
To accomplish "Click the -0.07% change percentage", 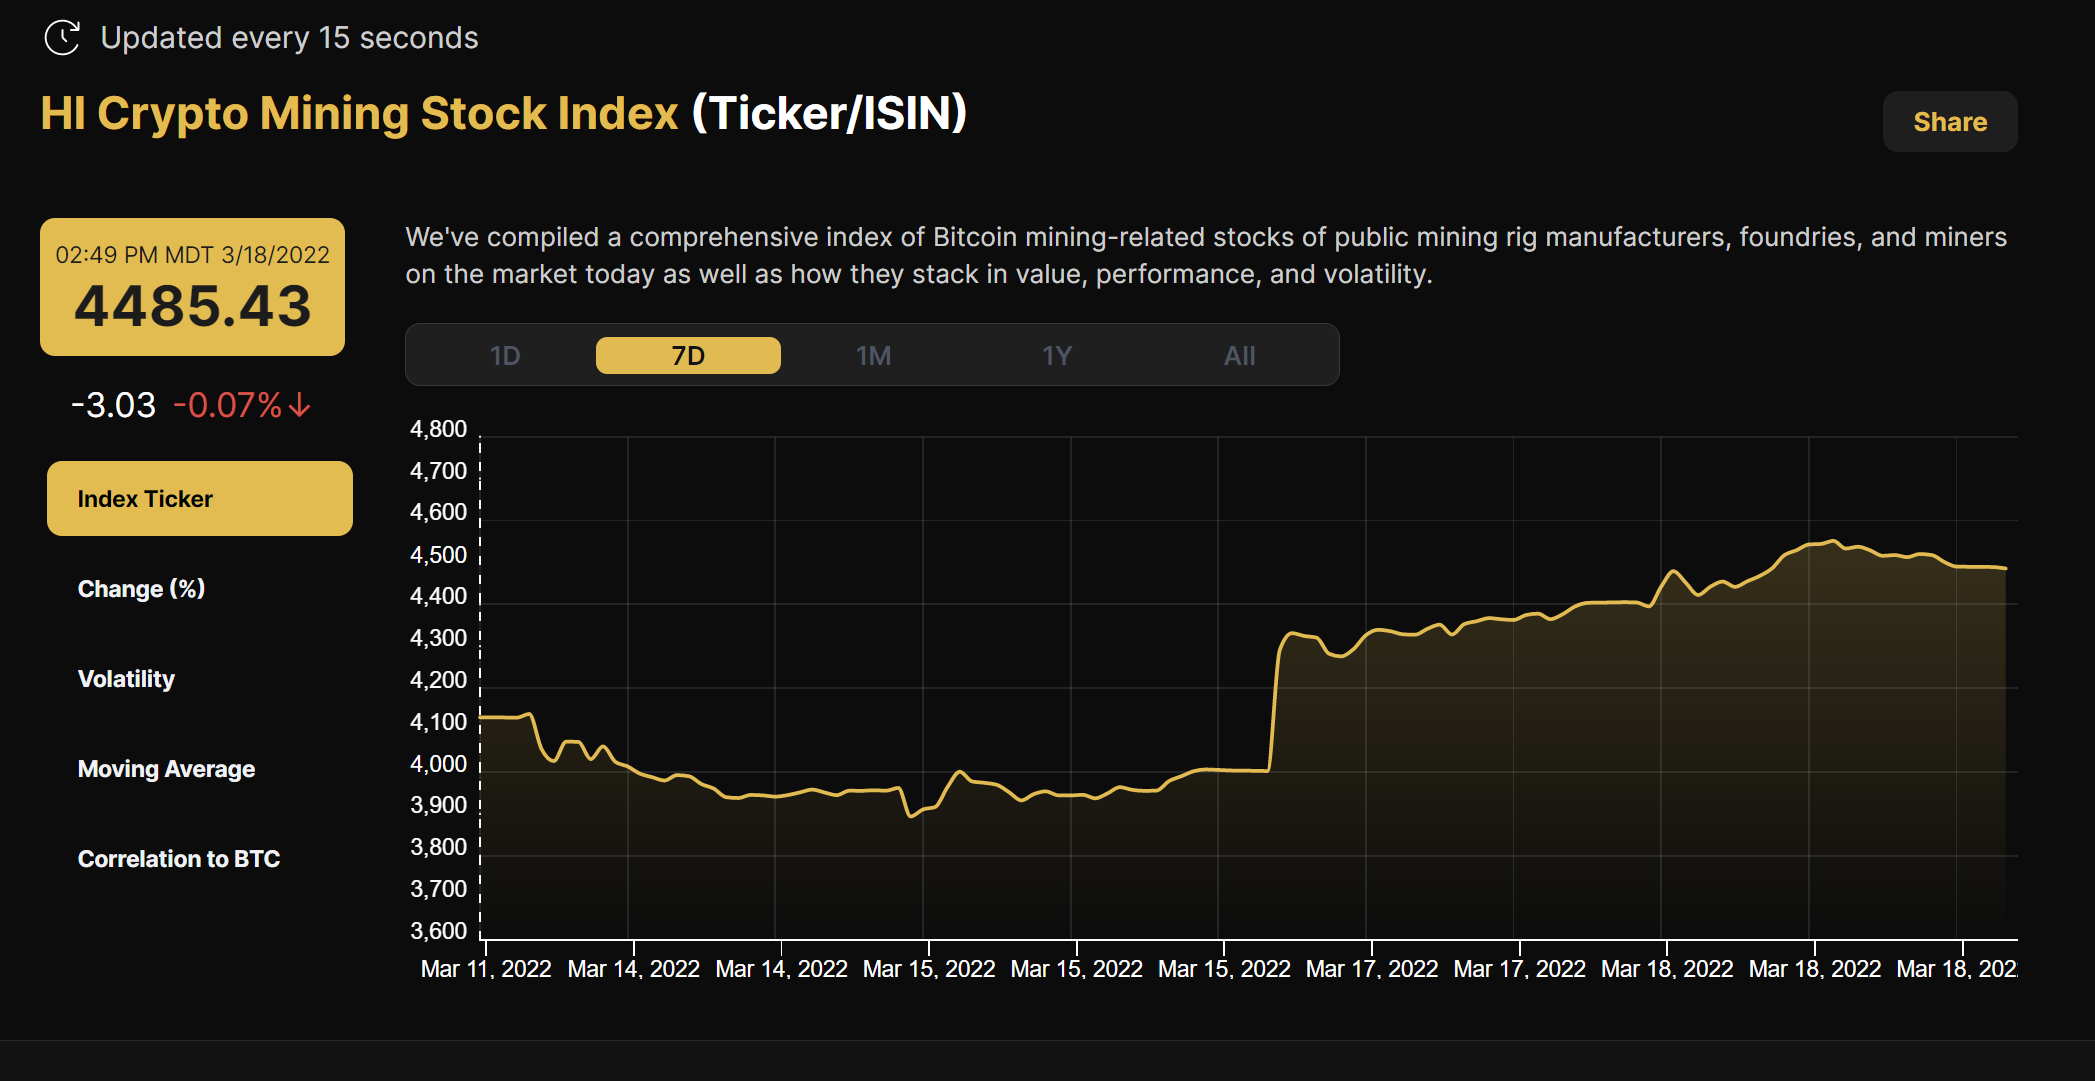I will point(229,404).
